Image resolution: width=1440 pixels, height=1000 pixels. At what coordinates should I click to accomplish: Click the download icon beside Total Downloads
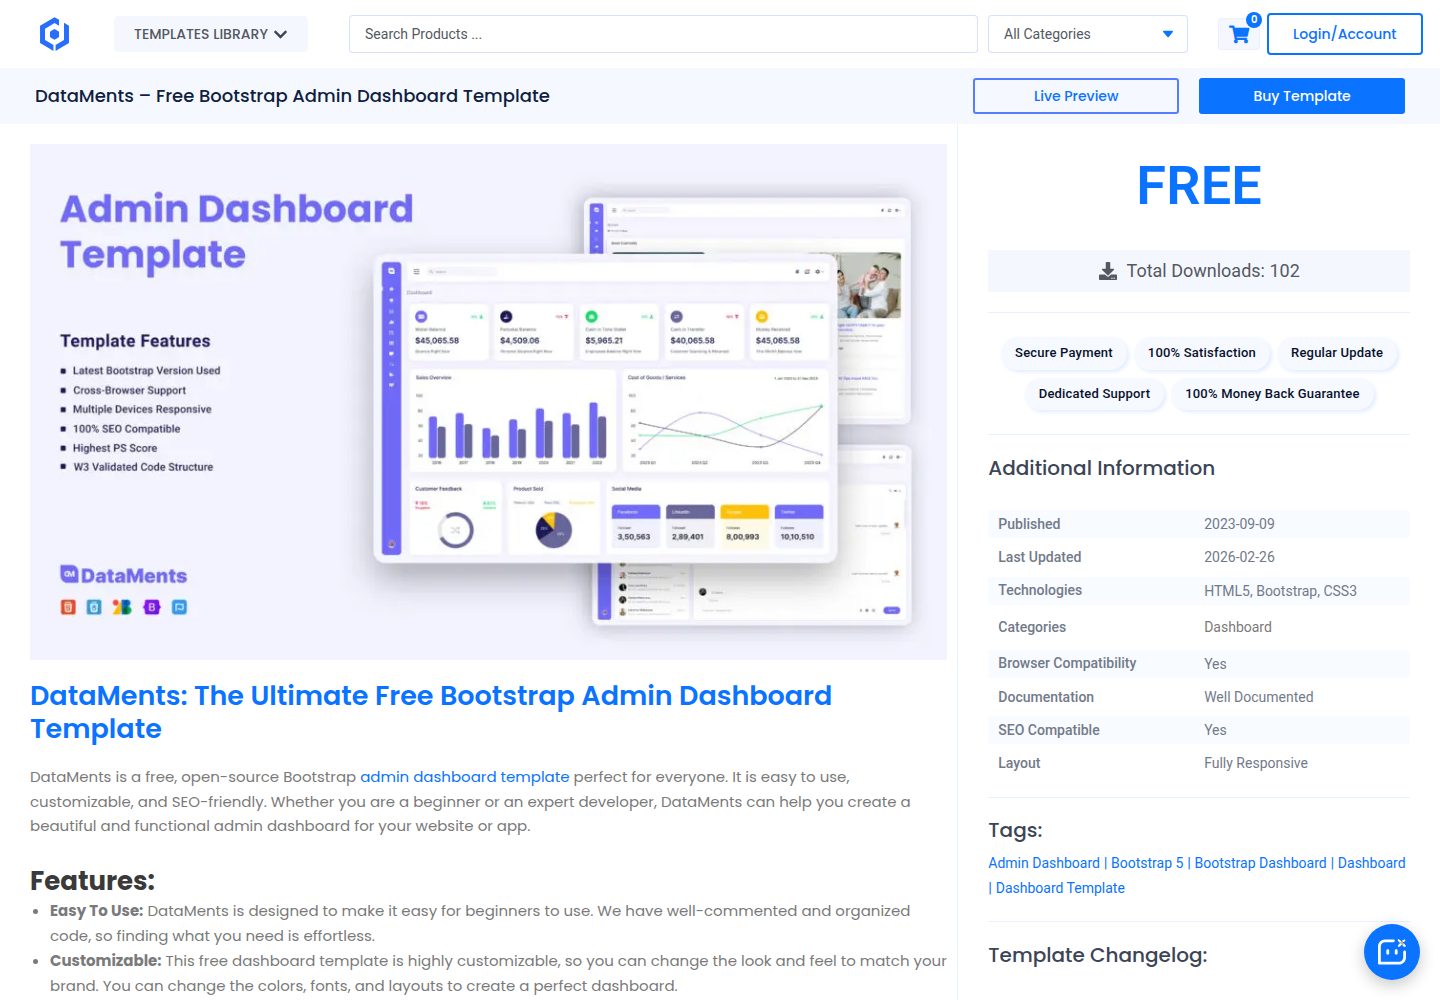pyautogui.click(x=1108, y=271)
